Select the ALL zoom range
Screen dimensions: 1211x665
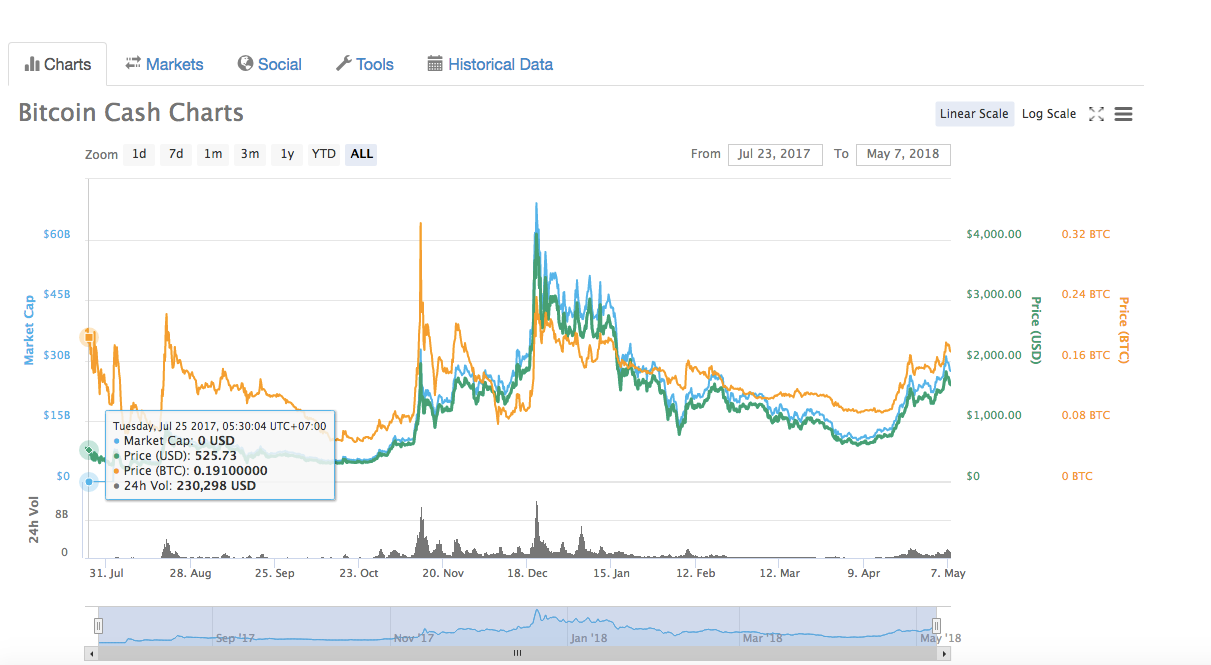362,154
